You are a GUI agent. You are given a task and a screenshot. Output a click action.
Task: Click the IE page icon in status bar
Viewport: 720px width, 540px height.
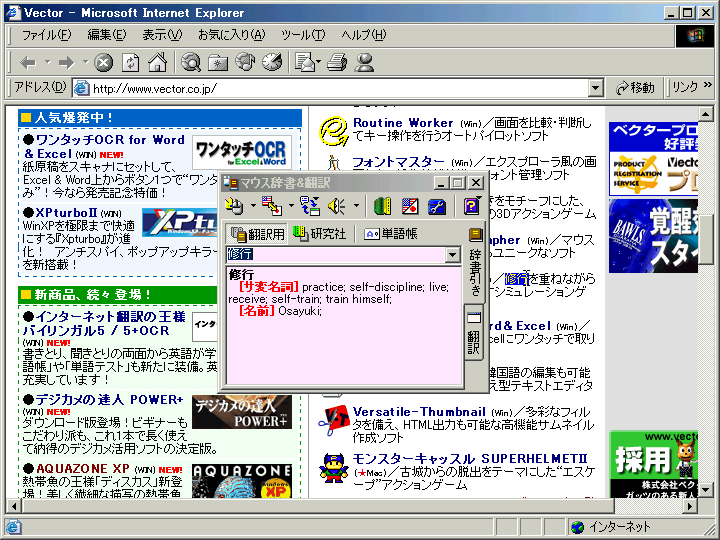coord(13,527)
